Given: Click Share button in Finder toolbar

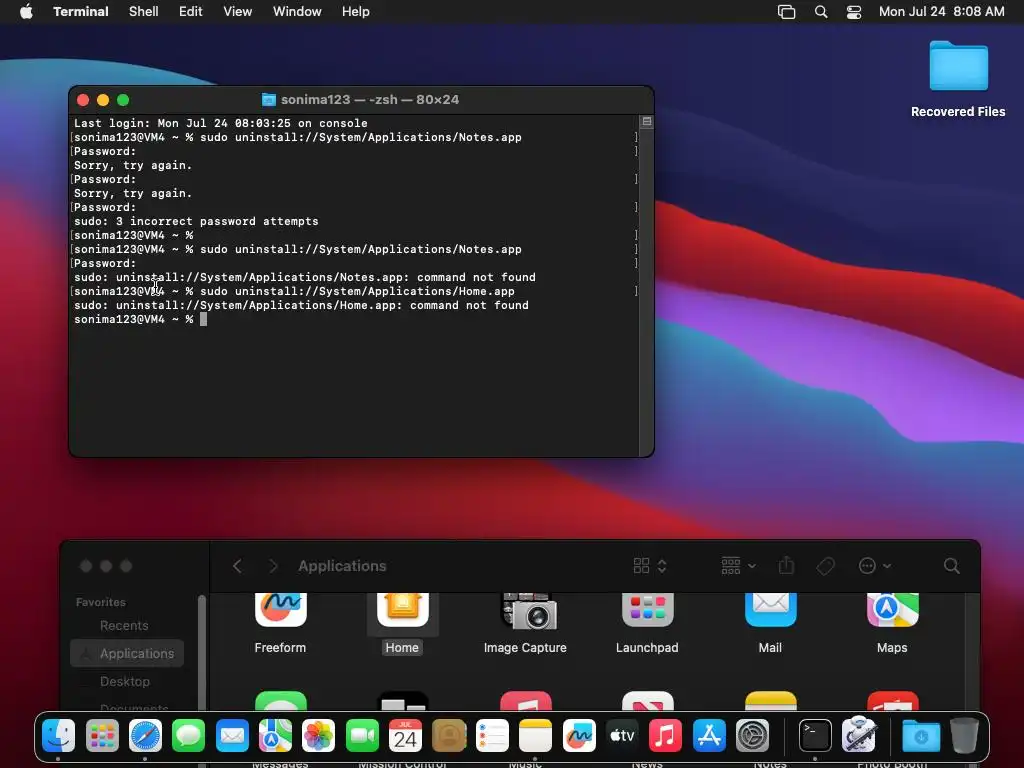Looking at the screenshot, I should click(786, 566).
